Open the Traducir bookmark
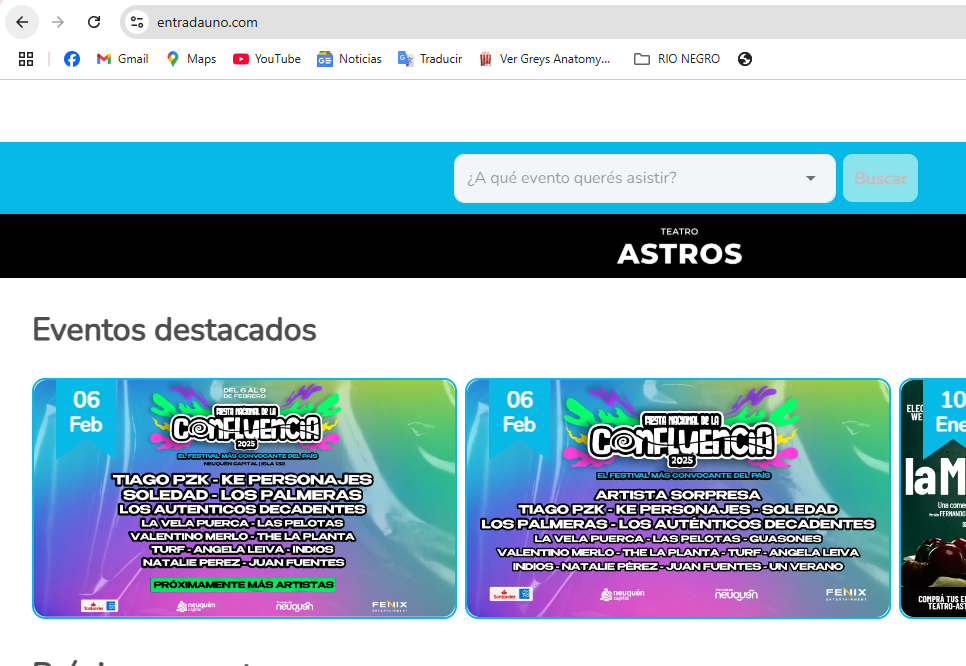 [x=430, y=59]
